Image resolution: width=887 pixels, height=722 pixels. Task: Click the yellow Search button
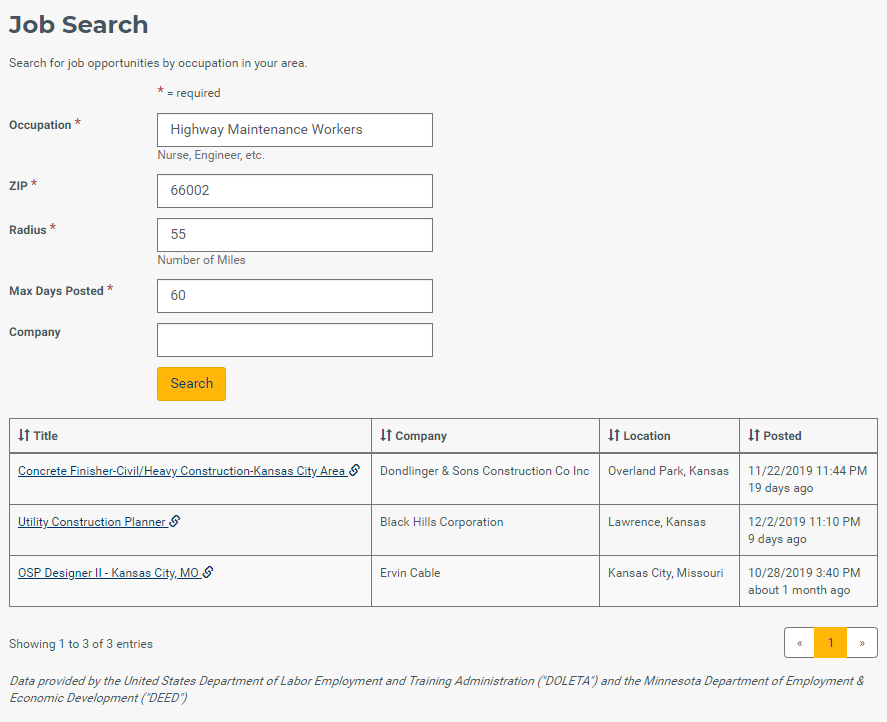[191, 384]
